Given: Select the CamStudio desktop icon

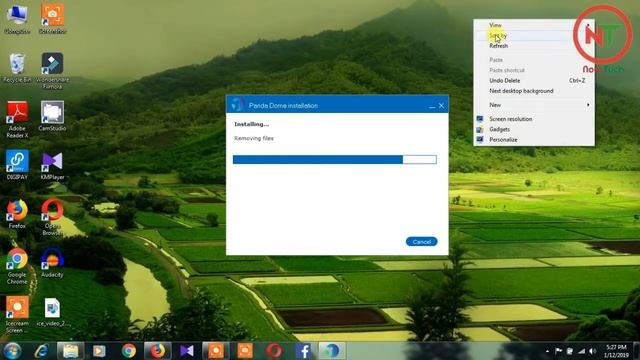Looking at the screenshot, I should point(52,116).
